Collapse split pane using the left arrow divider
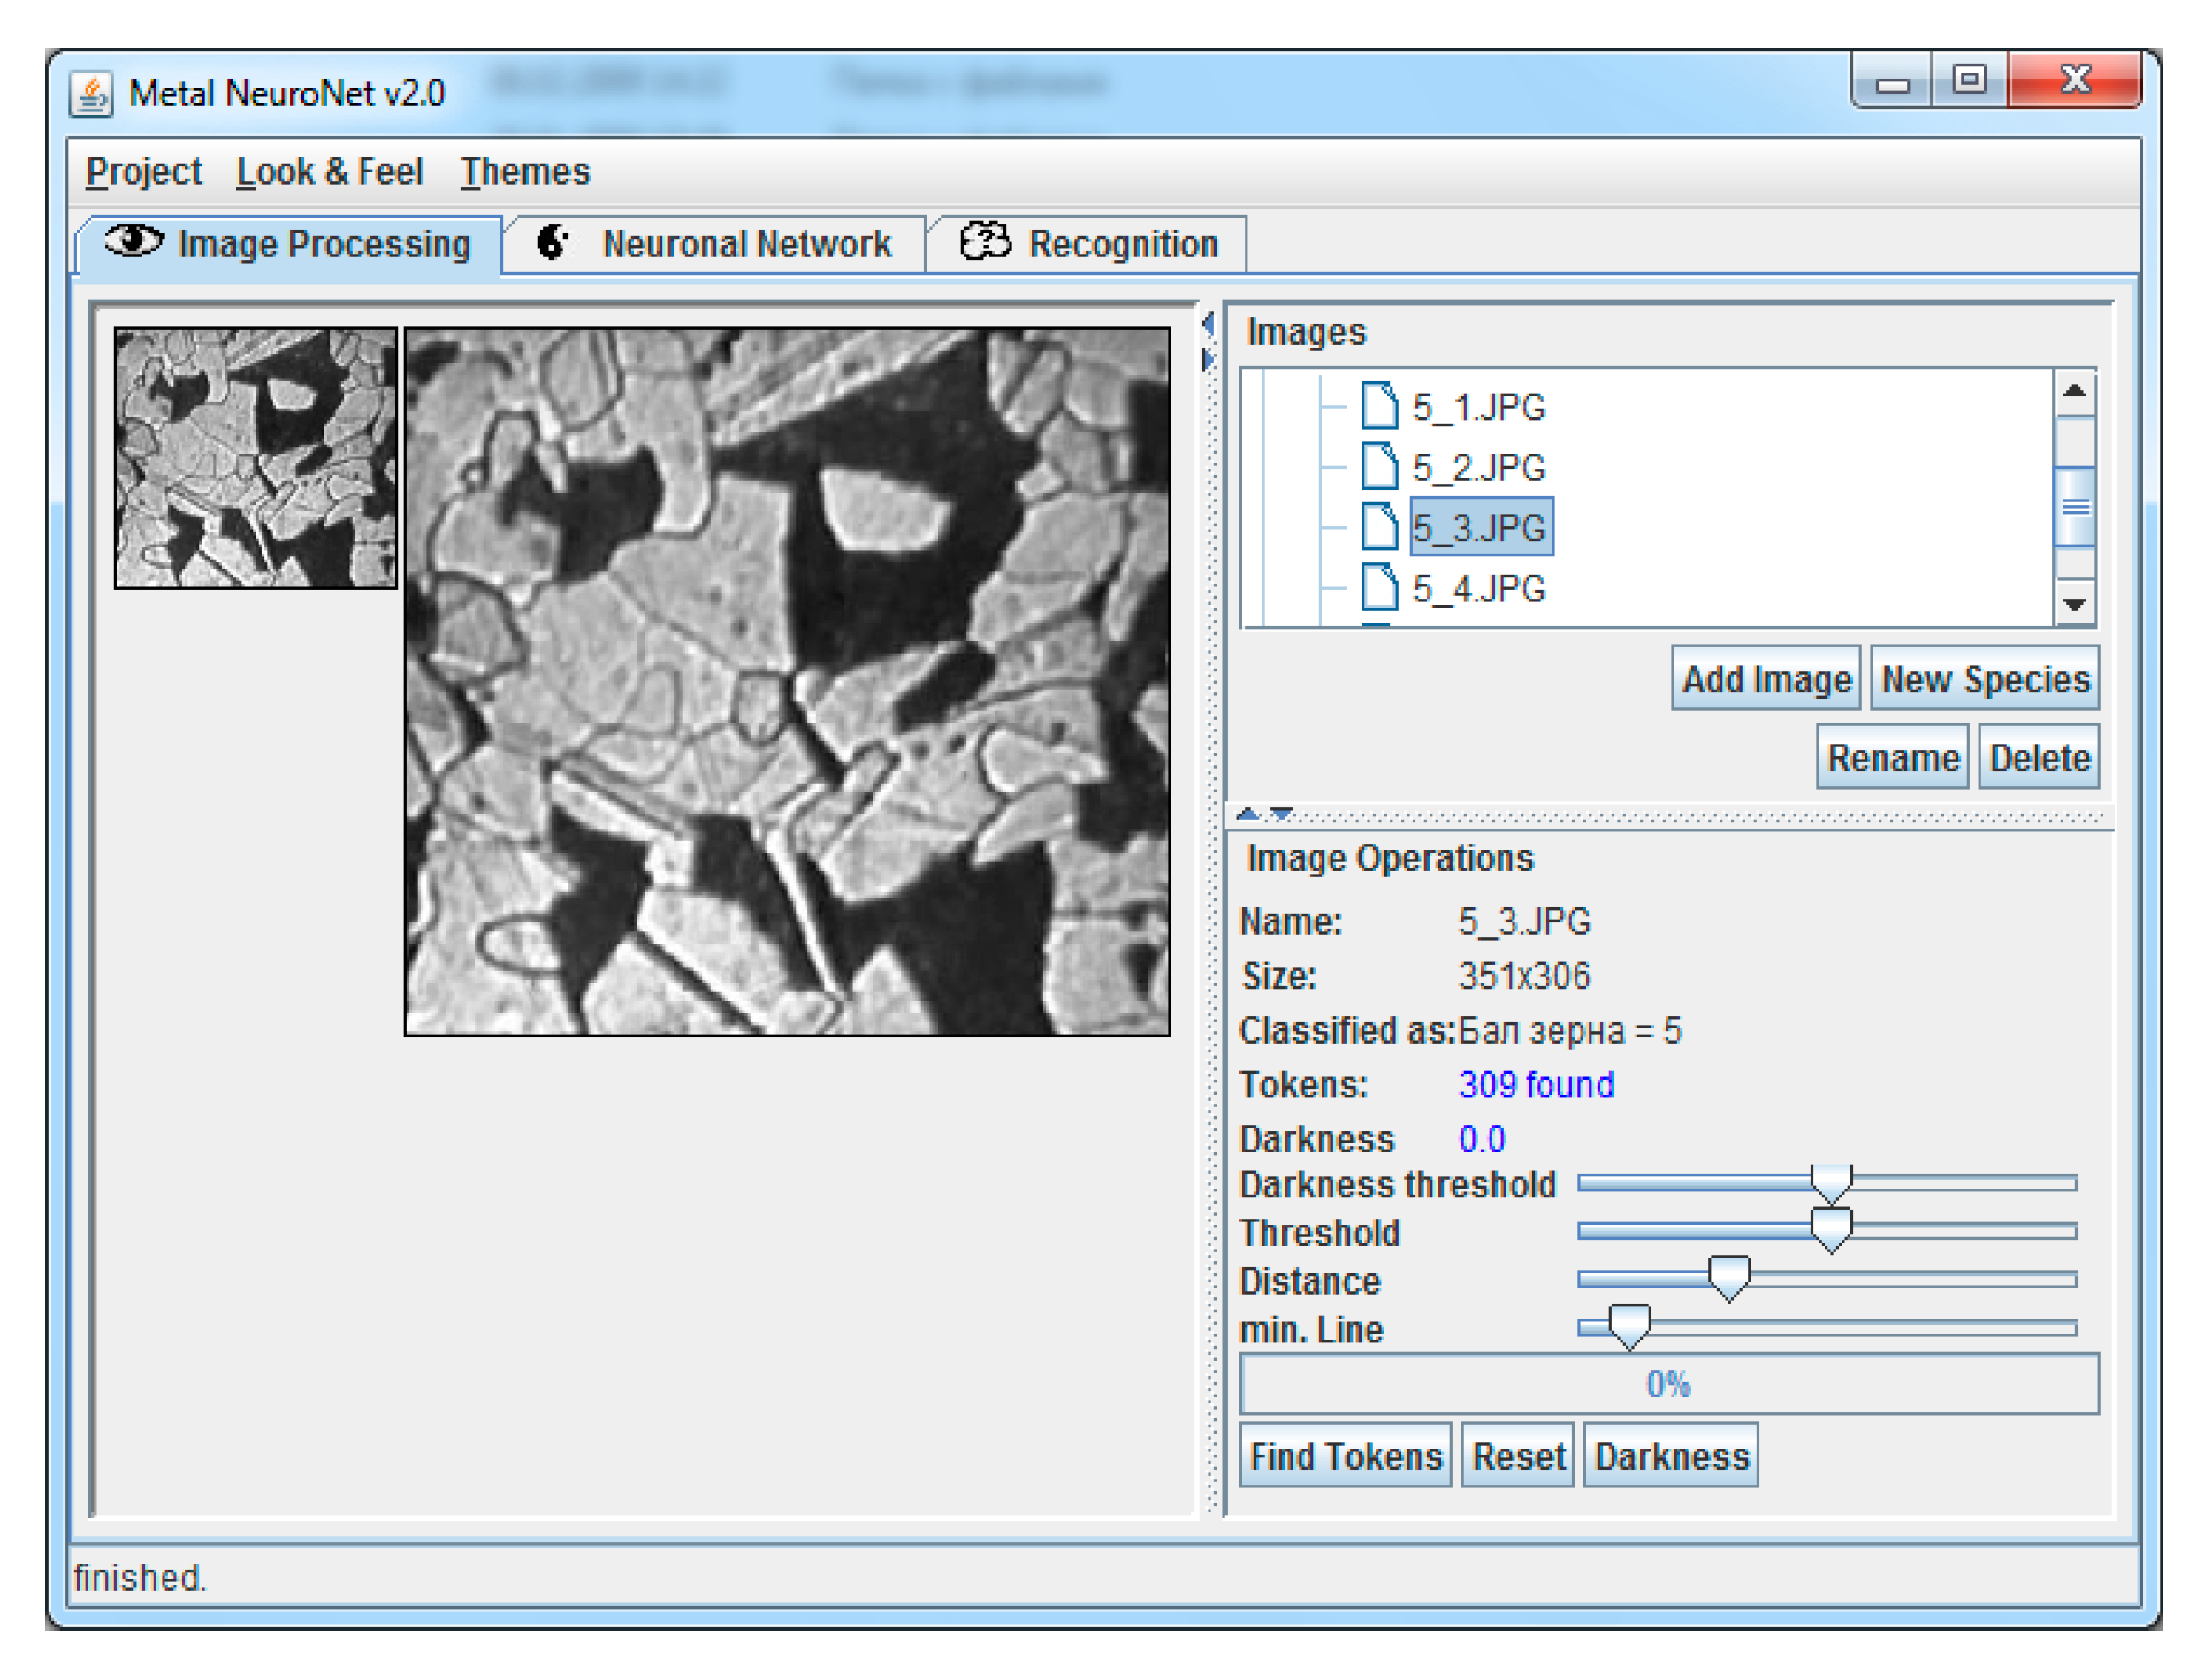2212x1667 pixels. (1208, 324)
